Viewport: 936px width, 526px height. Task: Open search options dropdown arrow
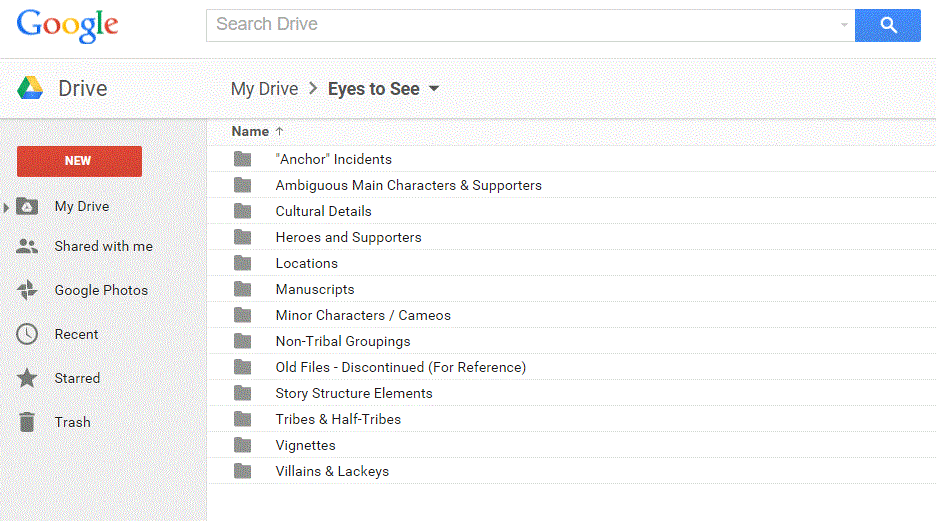[x=844, y=25]
